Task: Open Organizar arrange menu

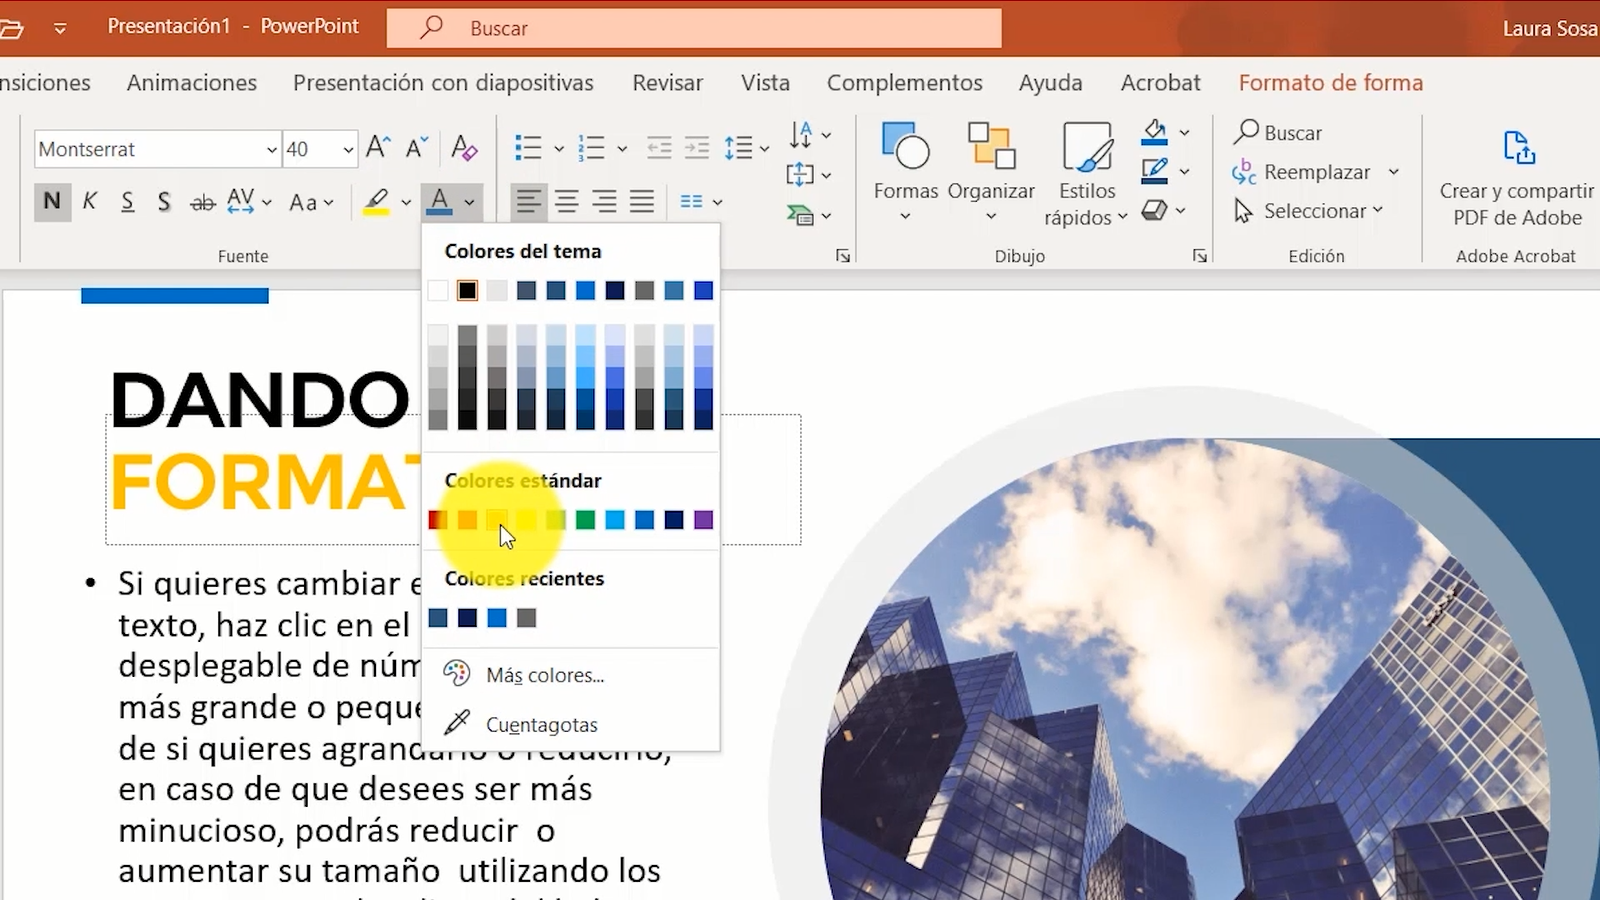Action: 991,172
